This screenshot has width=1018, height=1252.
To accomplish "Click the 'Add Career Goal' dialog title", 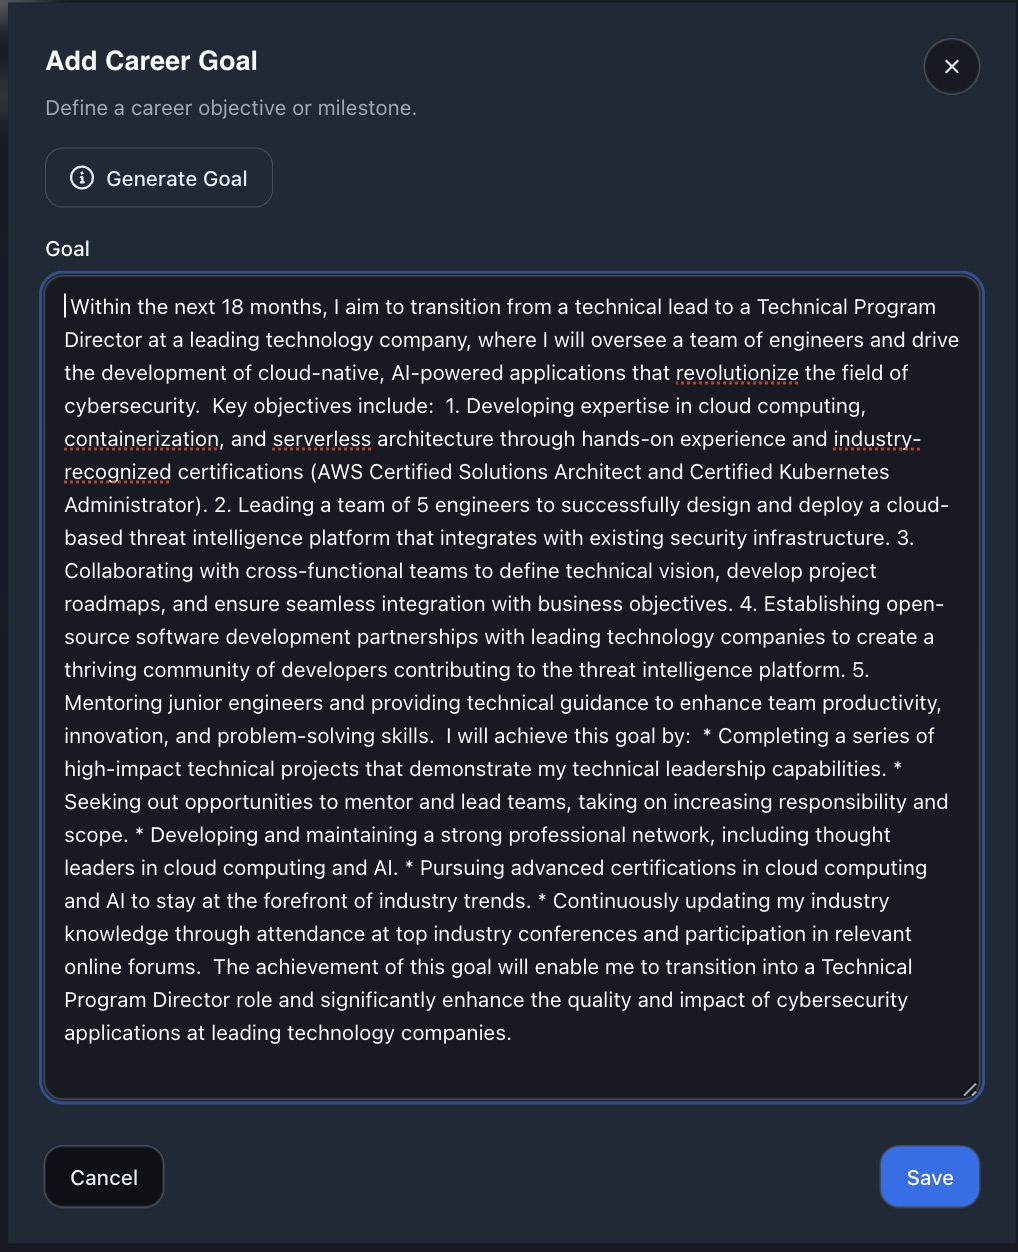I will pos(152,61).
